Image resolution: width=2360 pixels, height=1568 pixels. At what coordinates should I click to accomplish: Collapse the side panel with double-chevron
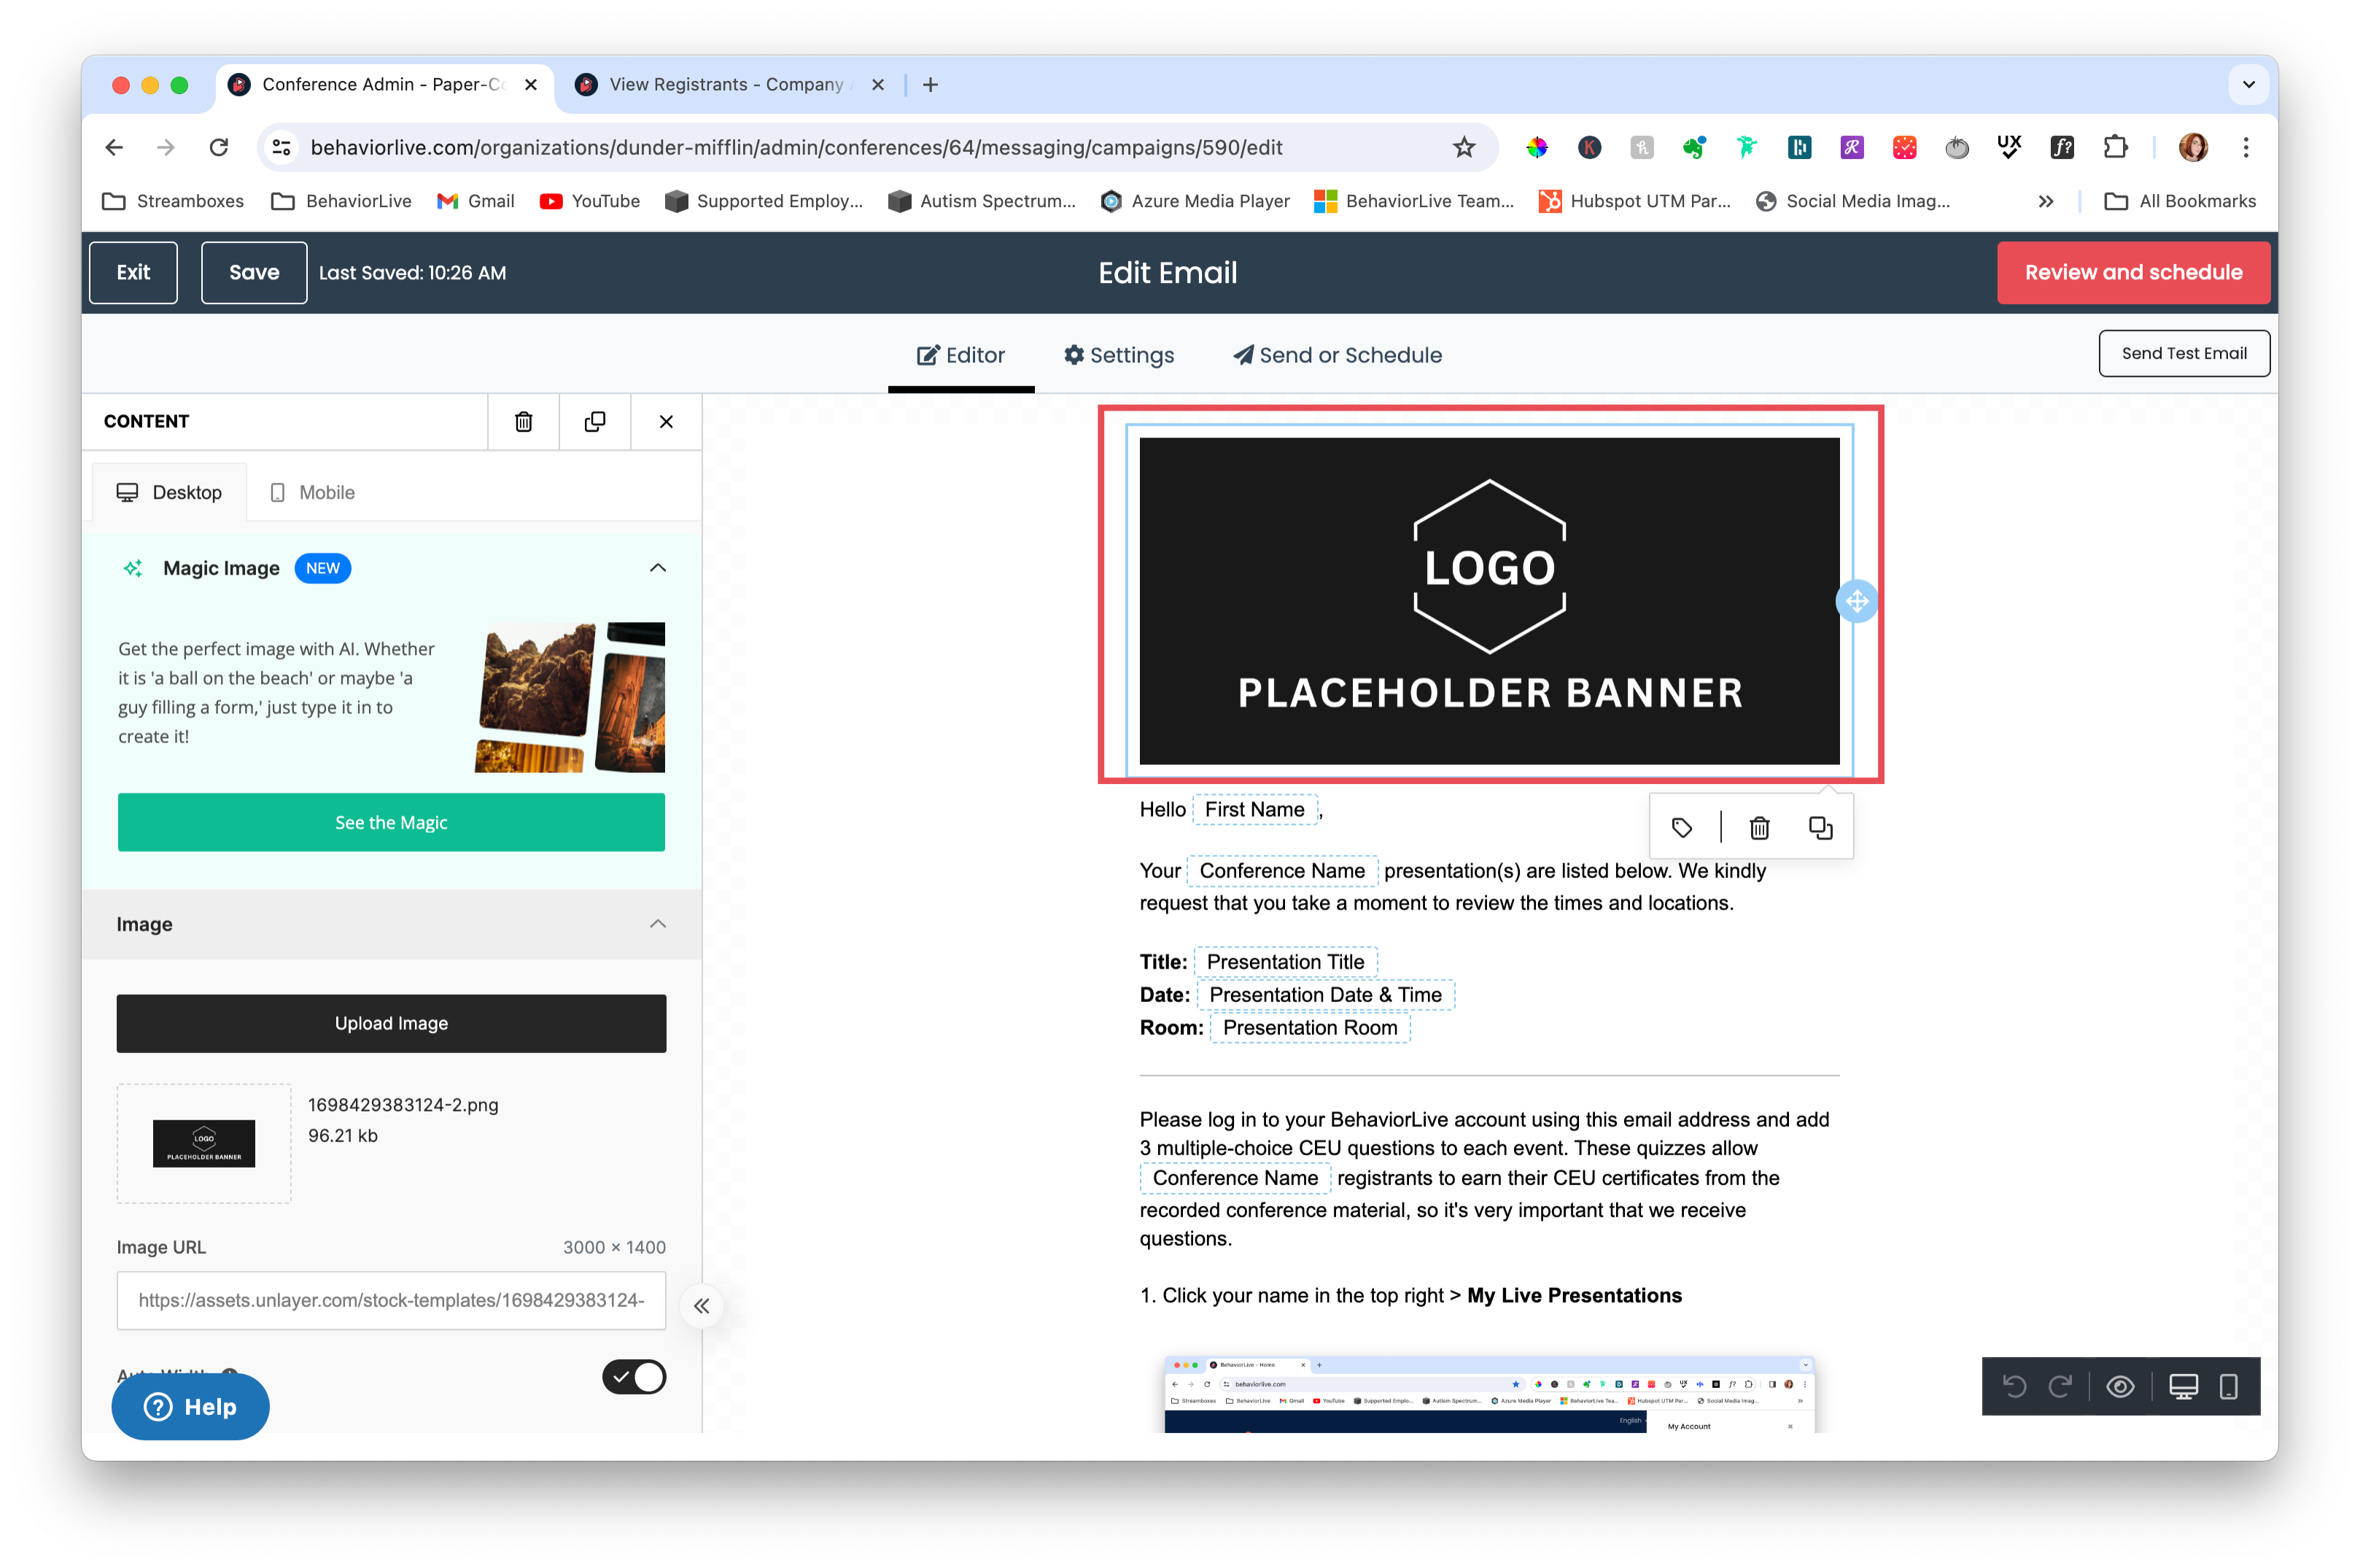(702, 1306)
